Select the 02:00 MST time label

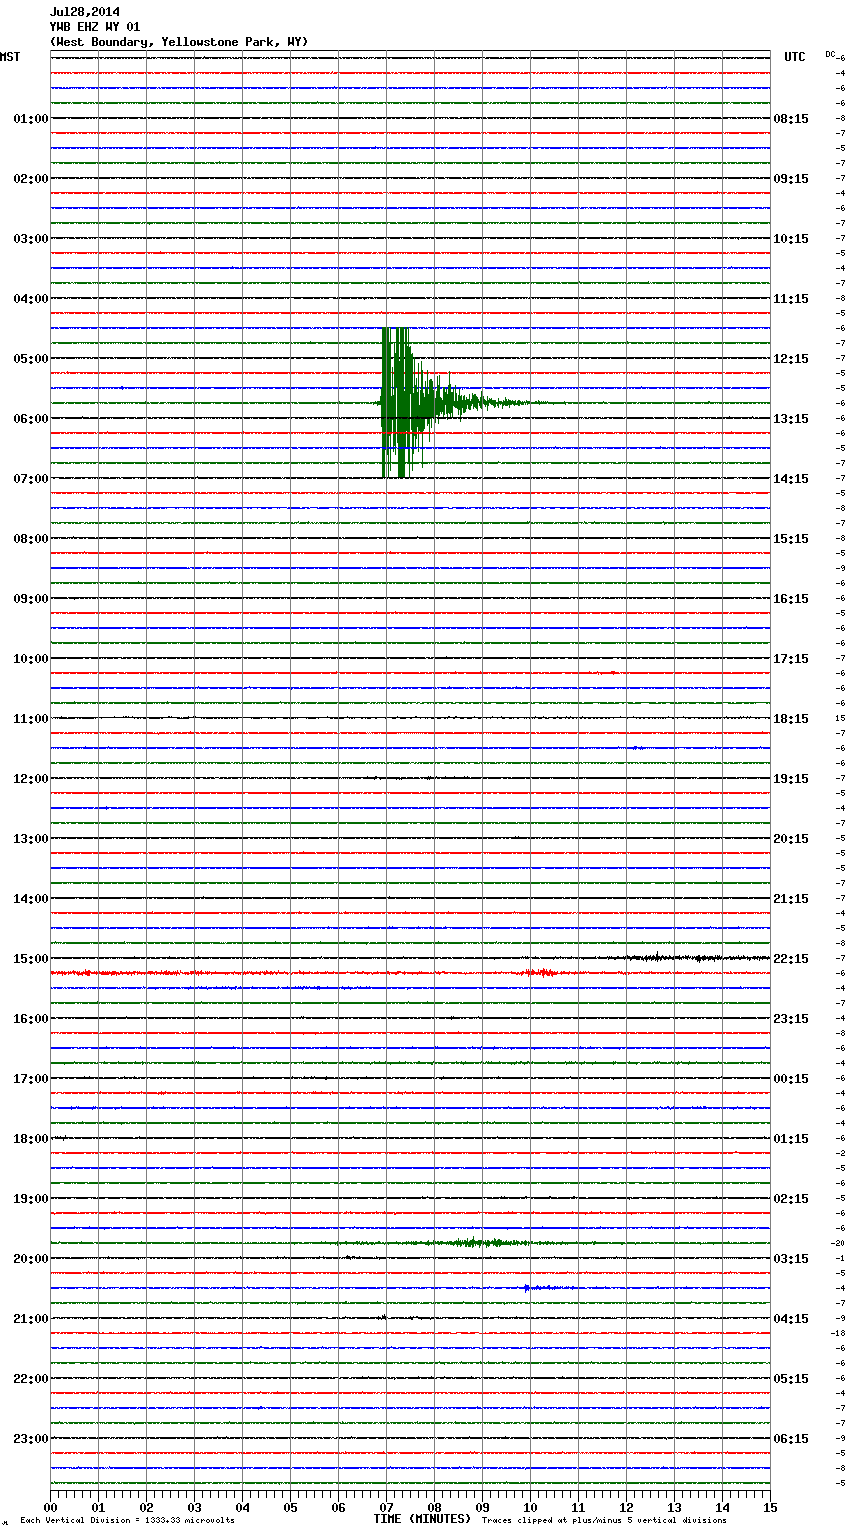tap(31, 179)
